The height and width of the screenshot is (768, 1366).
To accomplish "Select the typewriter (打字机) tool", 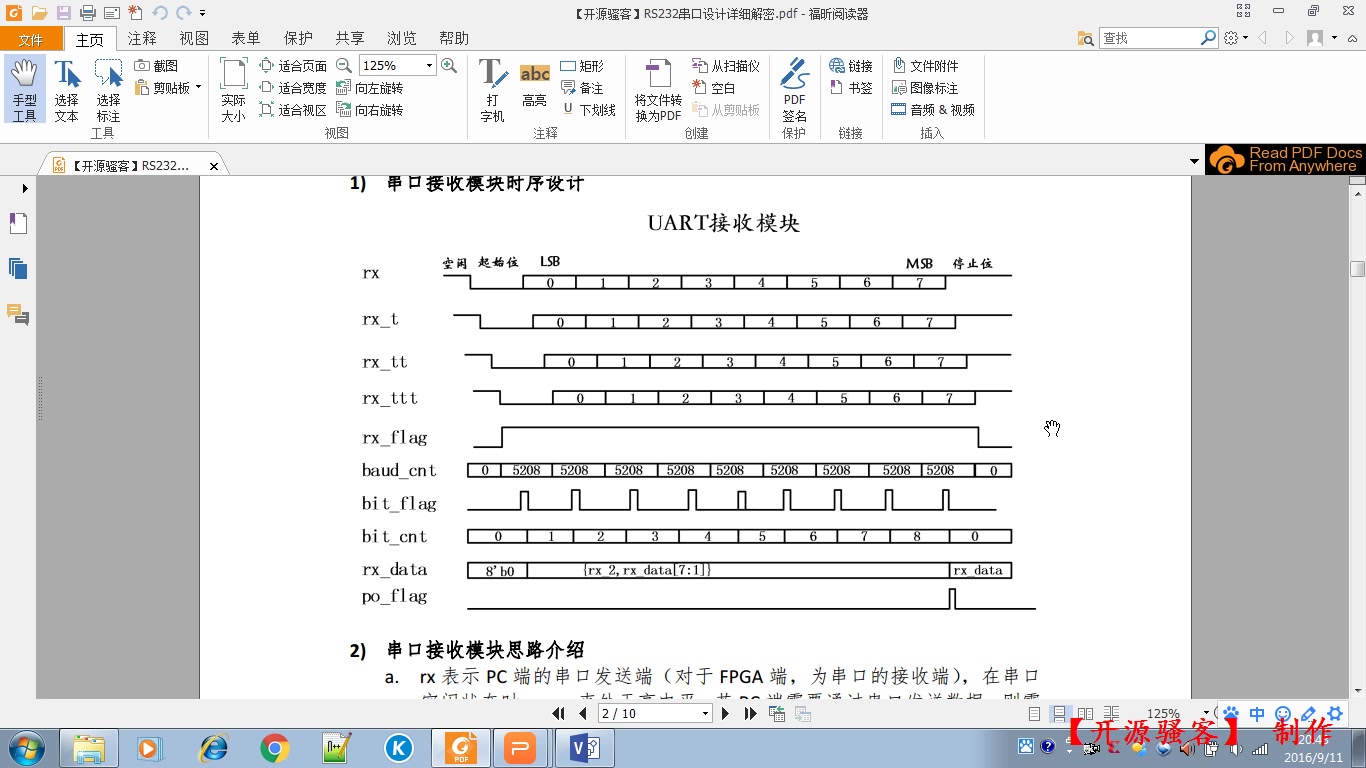I will pyautogui.click(x=491, y=88).
